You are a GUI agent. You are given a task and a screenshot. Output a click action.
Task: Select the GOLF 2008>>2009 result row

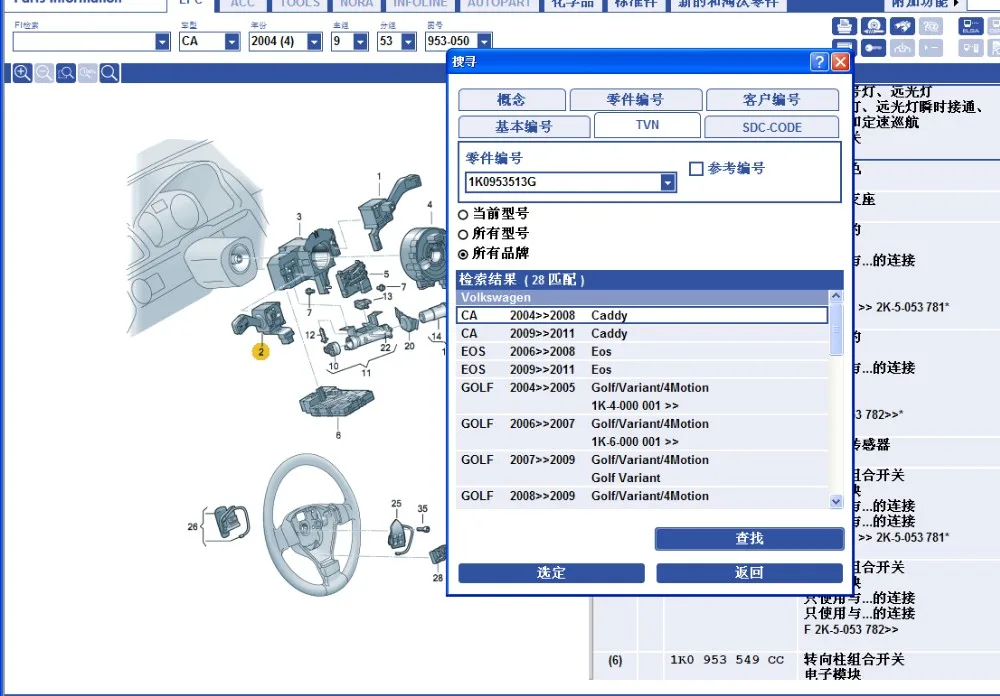point(642,496)
